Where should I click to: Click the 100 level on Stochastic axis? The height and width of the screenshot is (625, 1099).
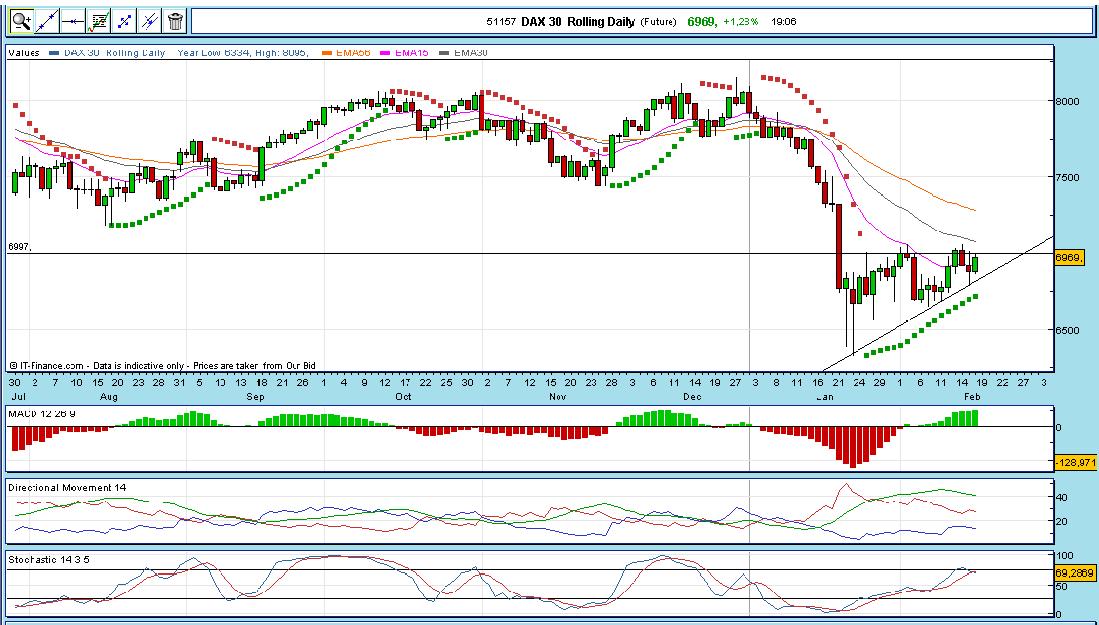tap(1064, 556)
